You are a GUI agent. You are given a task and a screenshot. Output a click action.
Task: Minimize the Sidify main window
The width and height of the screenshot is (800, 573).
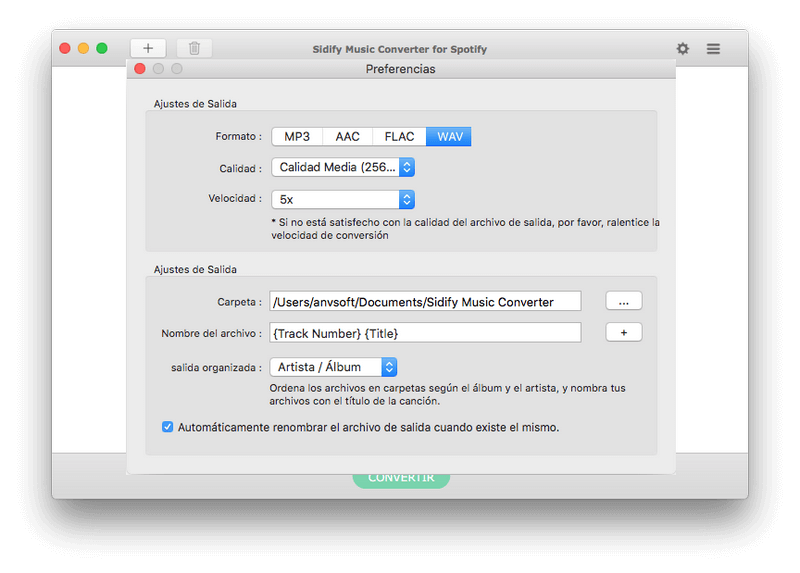pyautogui.click(x=83, y=48)
